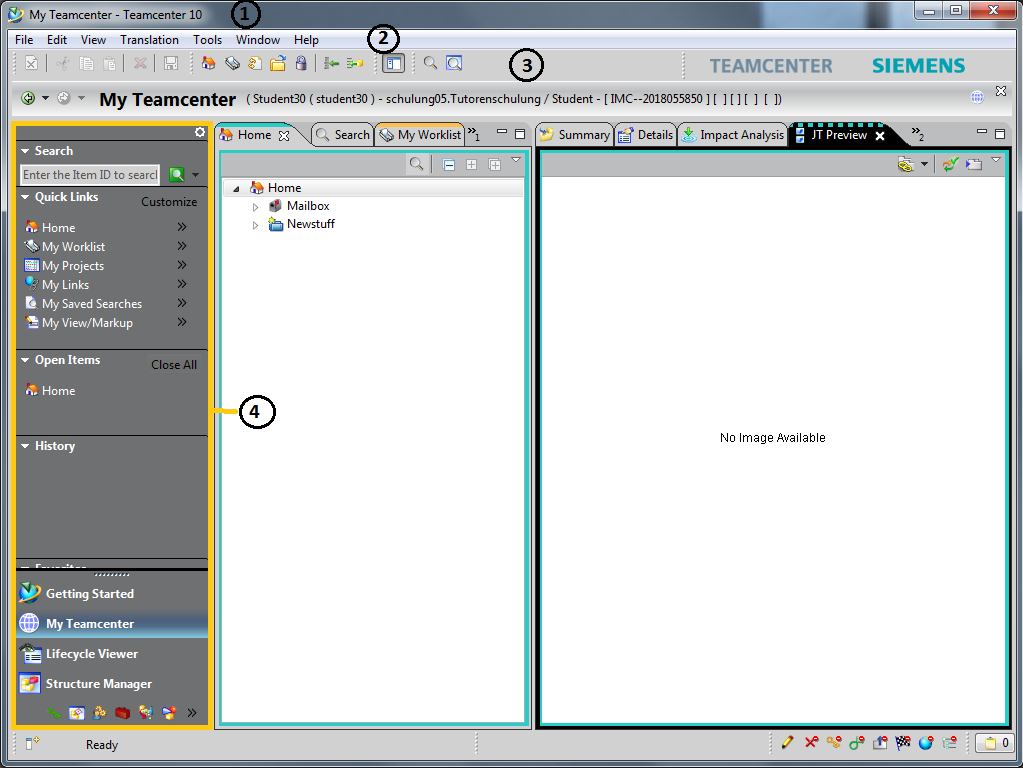Click the check-out padlock toolbar icon

coord(301,63)
